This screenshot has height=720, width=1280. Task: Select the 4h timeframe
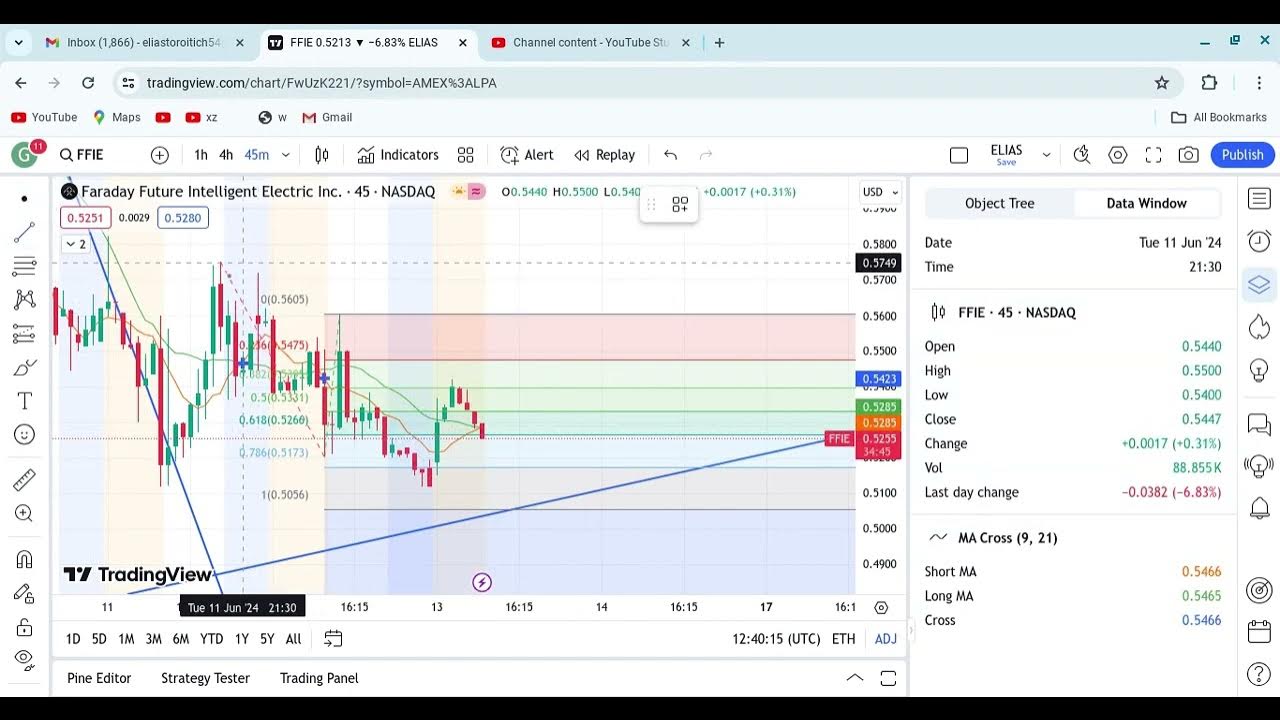(226, 155)
